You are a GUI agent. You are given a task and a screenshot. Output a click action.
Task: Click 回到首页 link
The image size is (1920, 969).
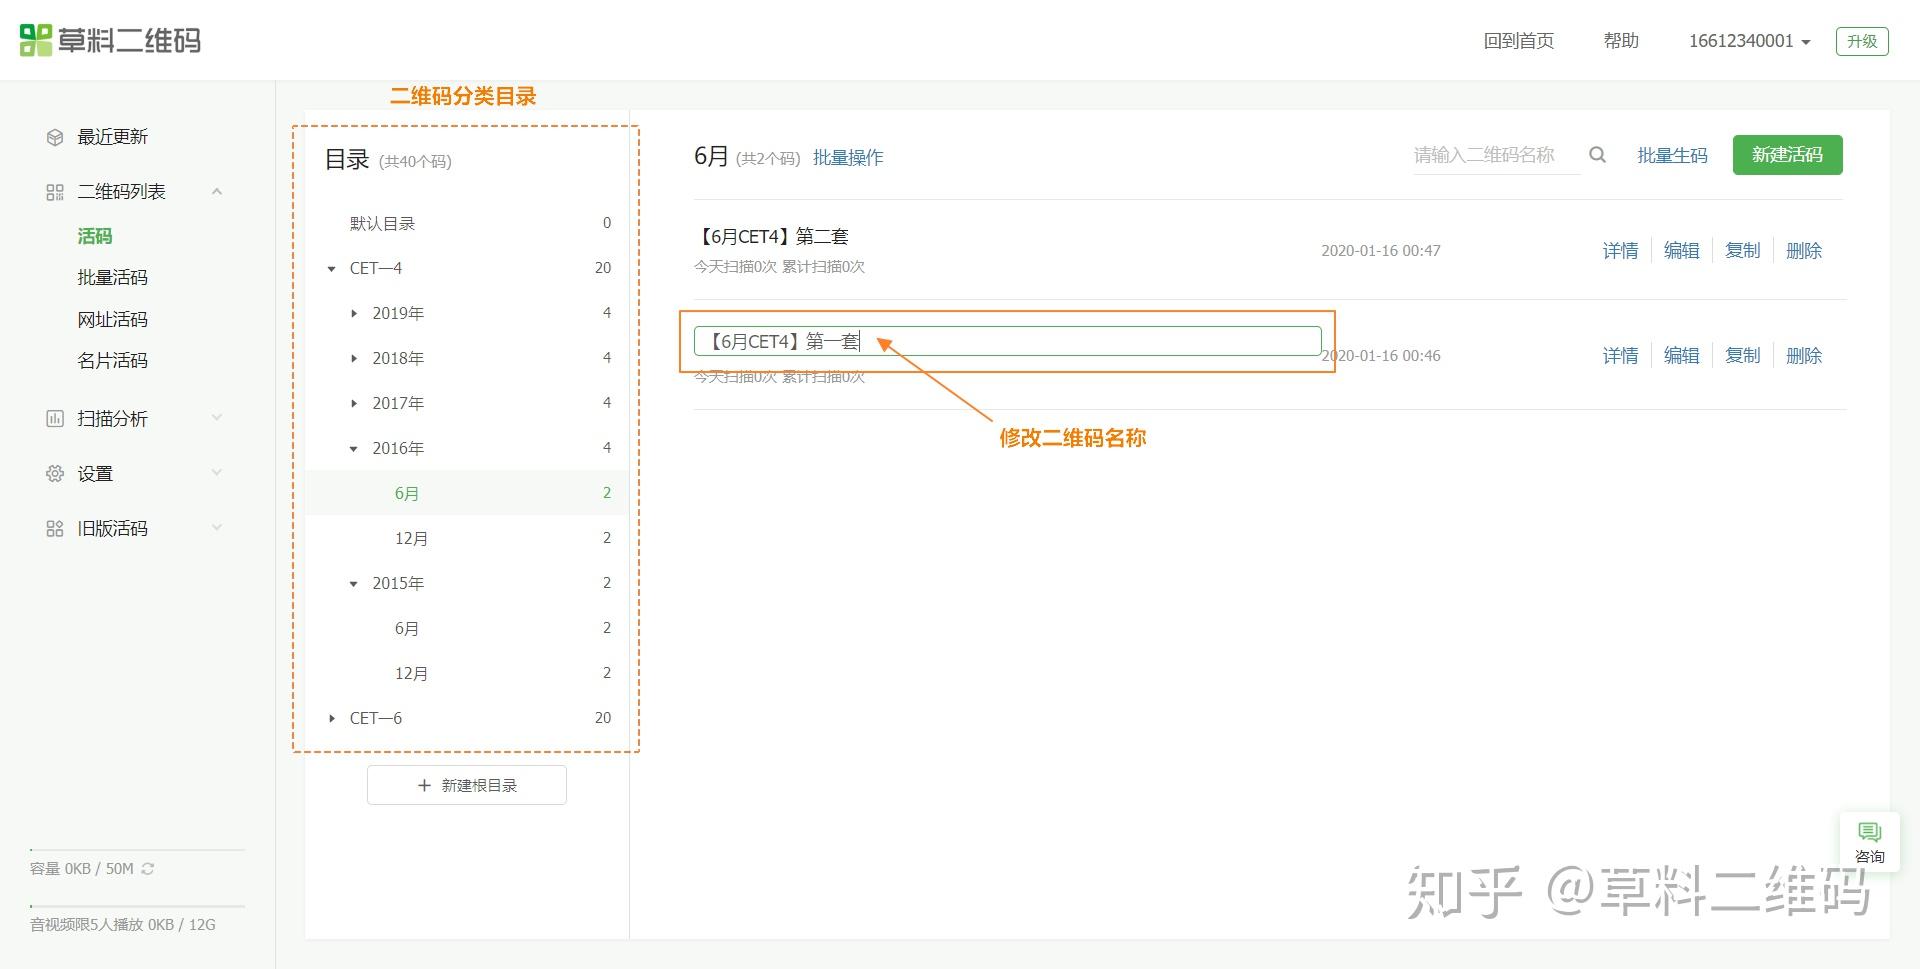point(1519,41)
